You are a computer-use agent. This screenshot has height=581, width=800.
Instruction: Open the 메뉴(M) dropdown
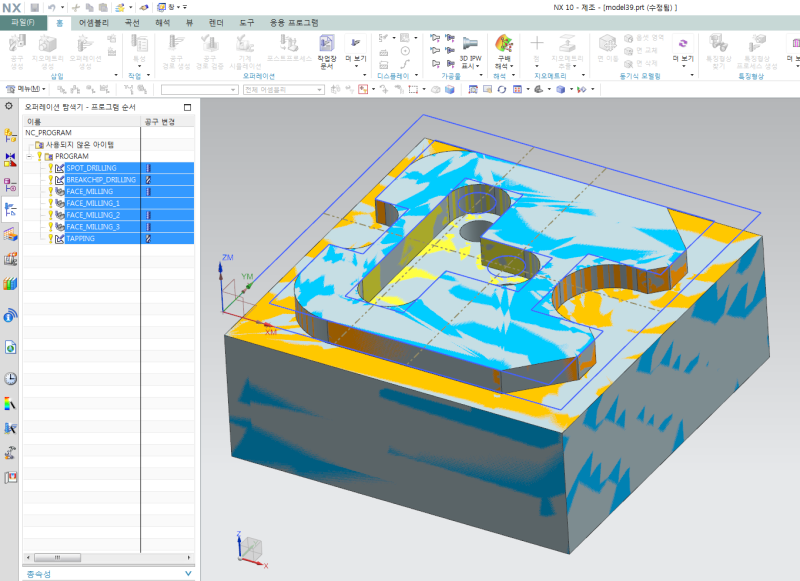[27, 89]
